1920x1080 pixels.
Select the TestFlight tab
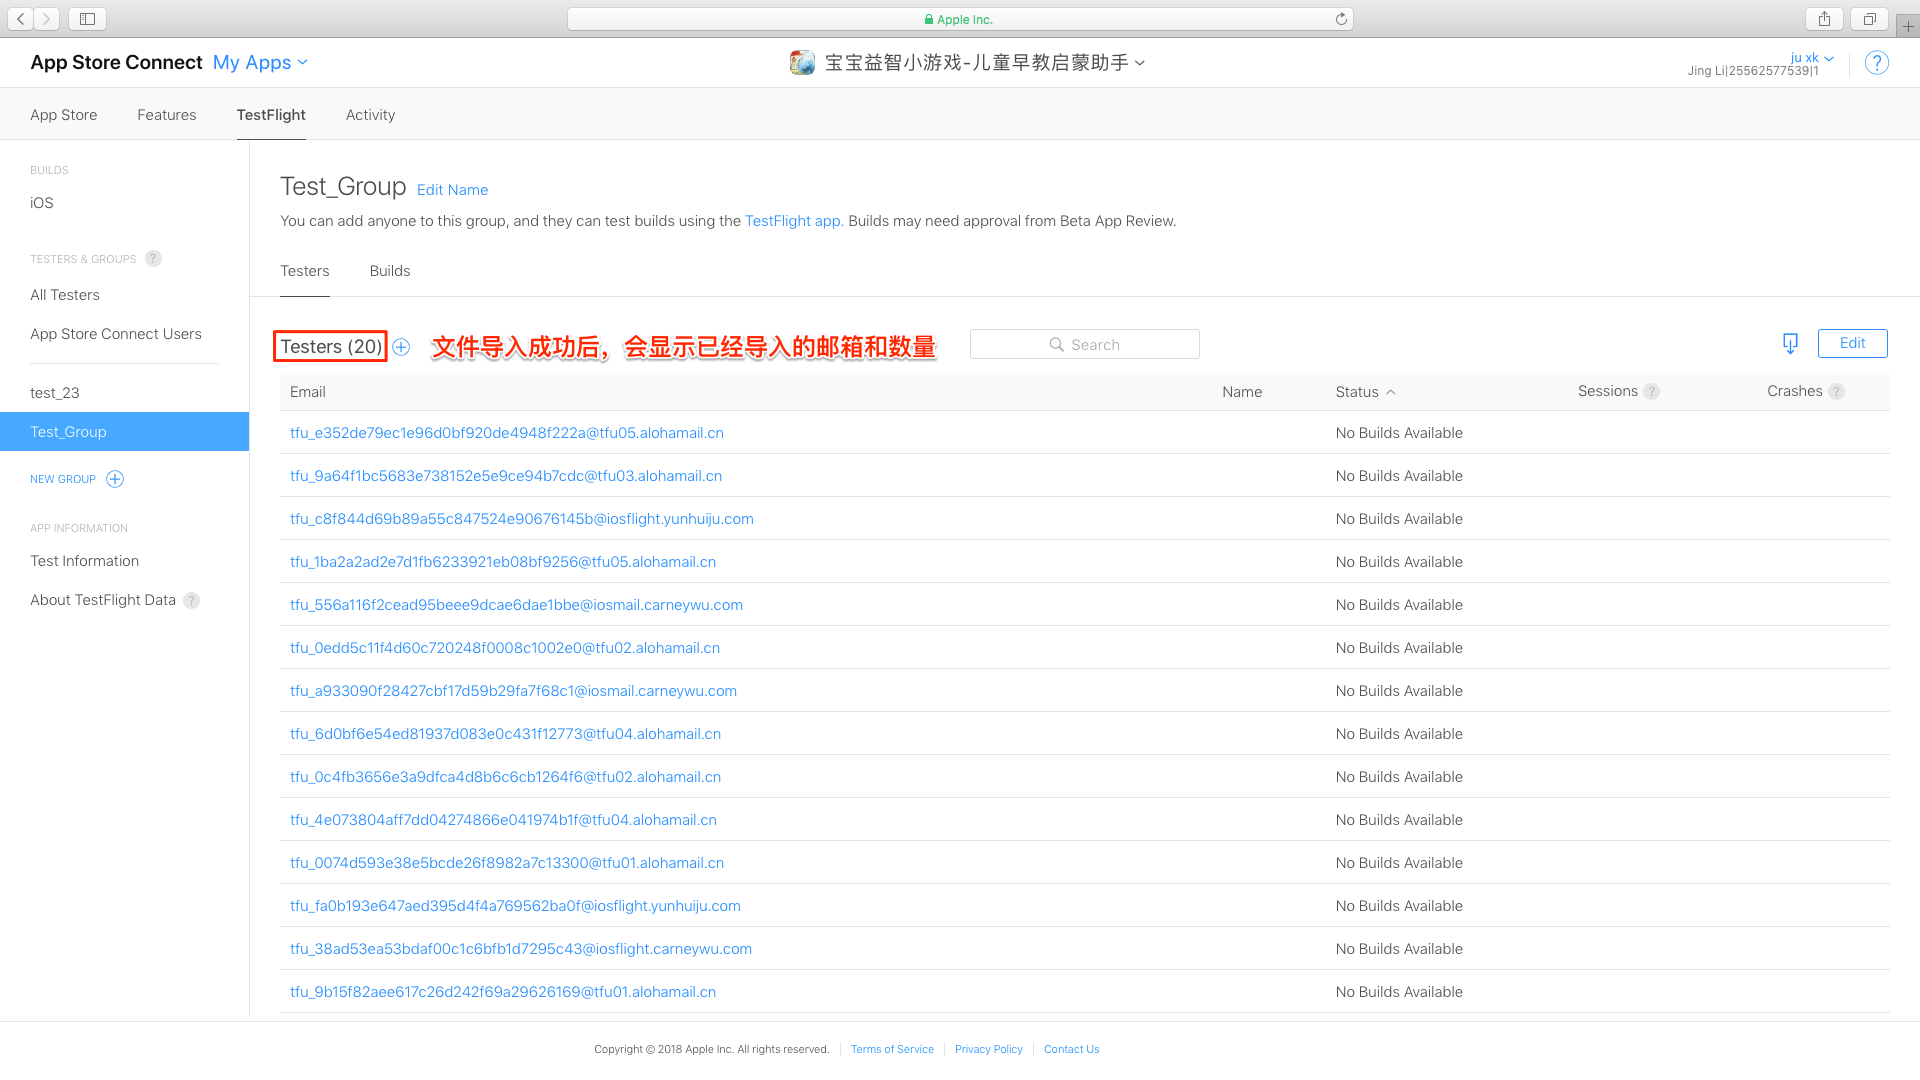(271, 115)
